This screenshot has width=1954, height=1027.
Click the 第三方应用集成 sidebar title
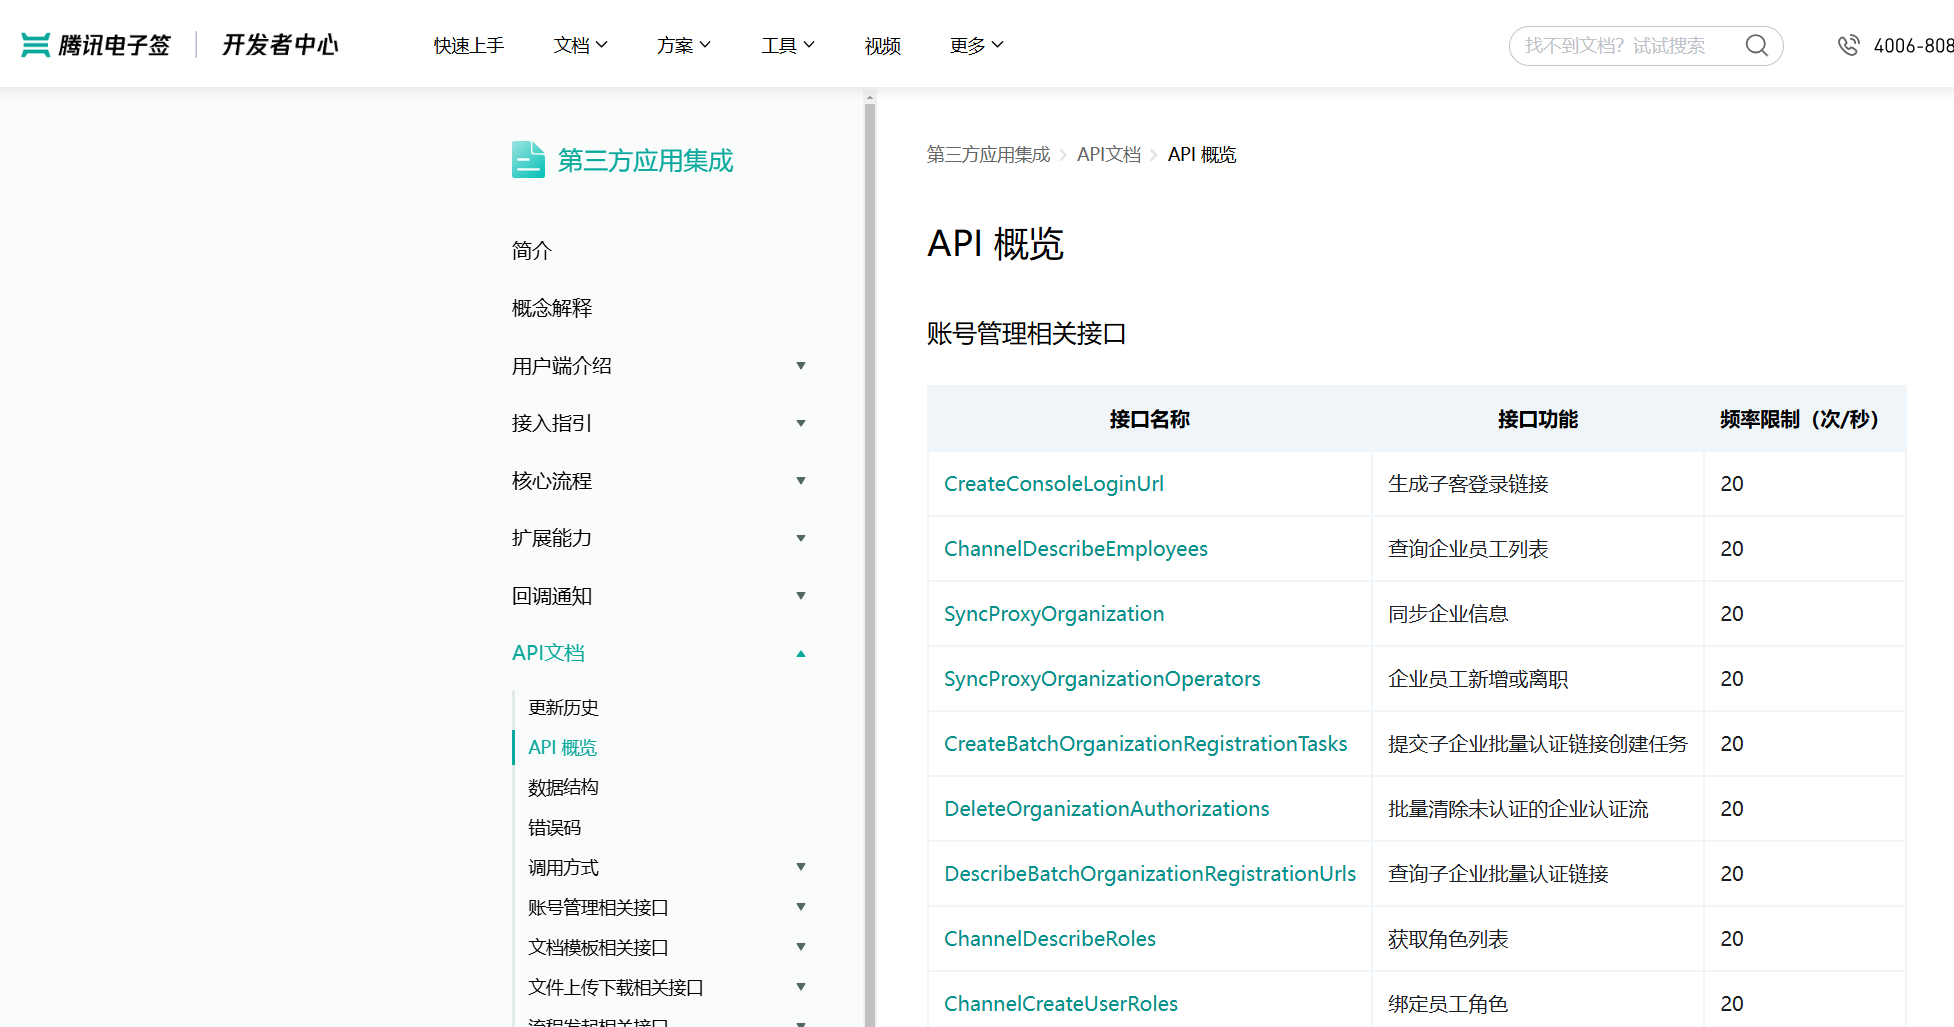tap(645, 160)
